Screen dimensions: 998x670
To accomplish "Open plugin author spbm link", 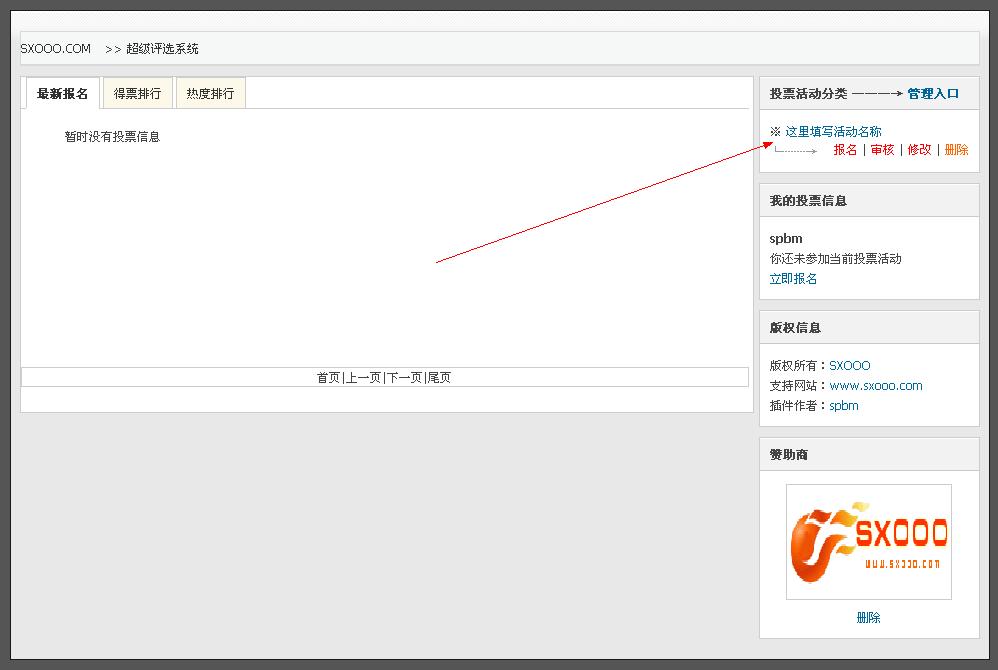I will tap(844, 405).
